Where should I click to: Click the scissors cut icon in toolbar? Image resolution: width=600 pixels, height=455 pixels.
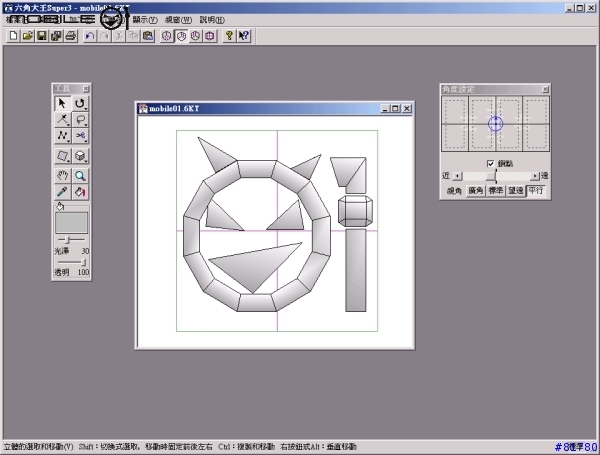click(x=119, y=36)
